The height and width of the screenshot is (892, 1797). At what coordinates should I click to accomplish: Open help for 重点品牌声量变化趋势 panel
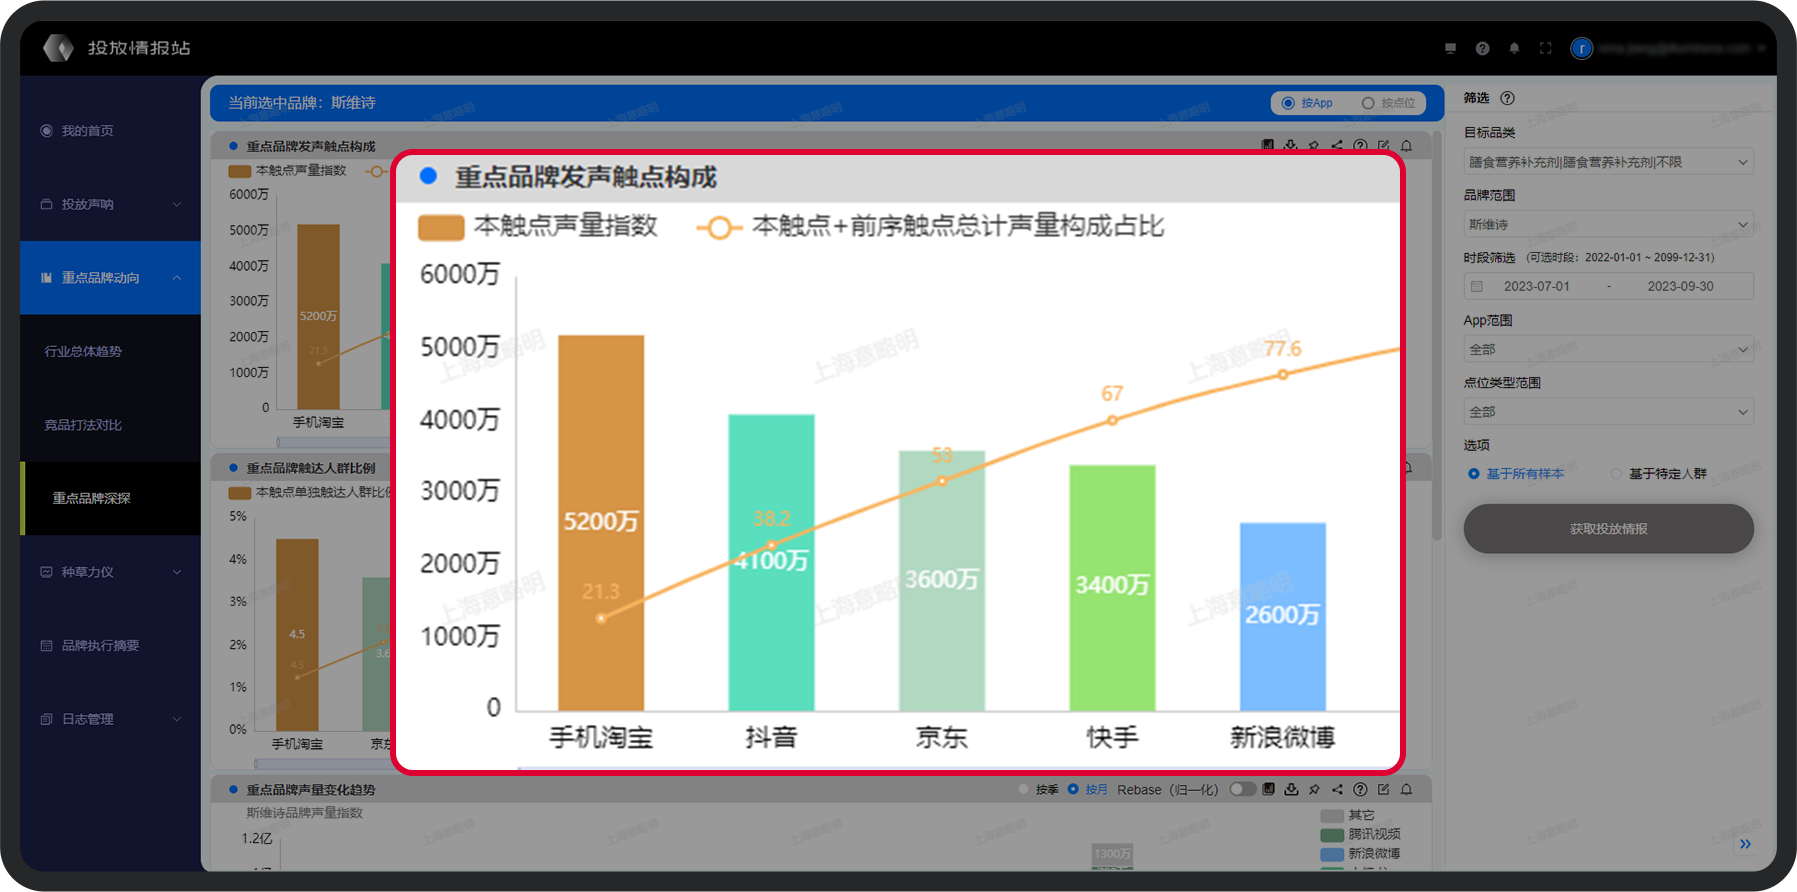click(x=1360, y=789)
